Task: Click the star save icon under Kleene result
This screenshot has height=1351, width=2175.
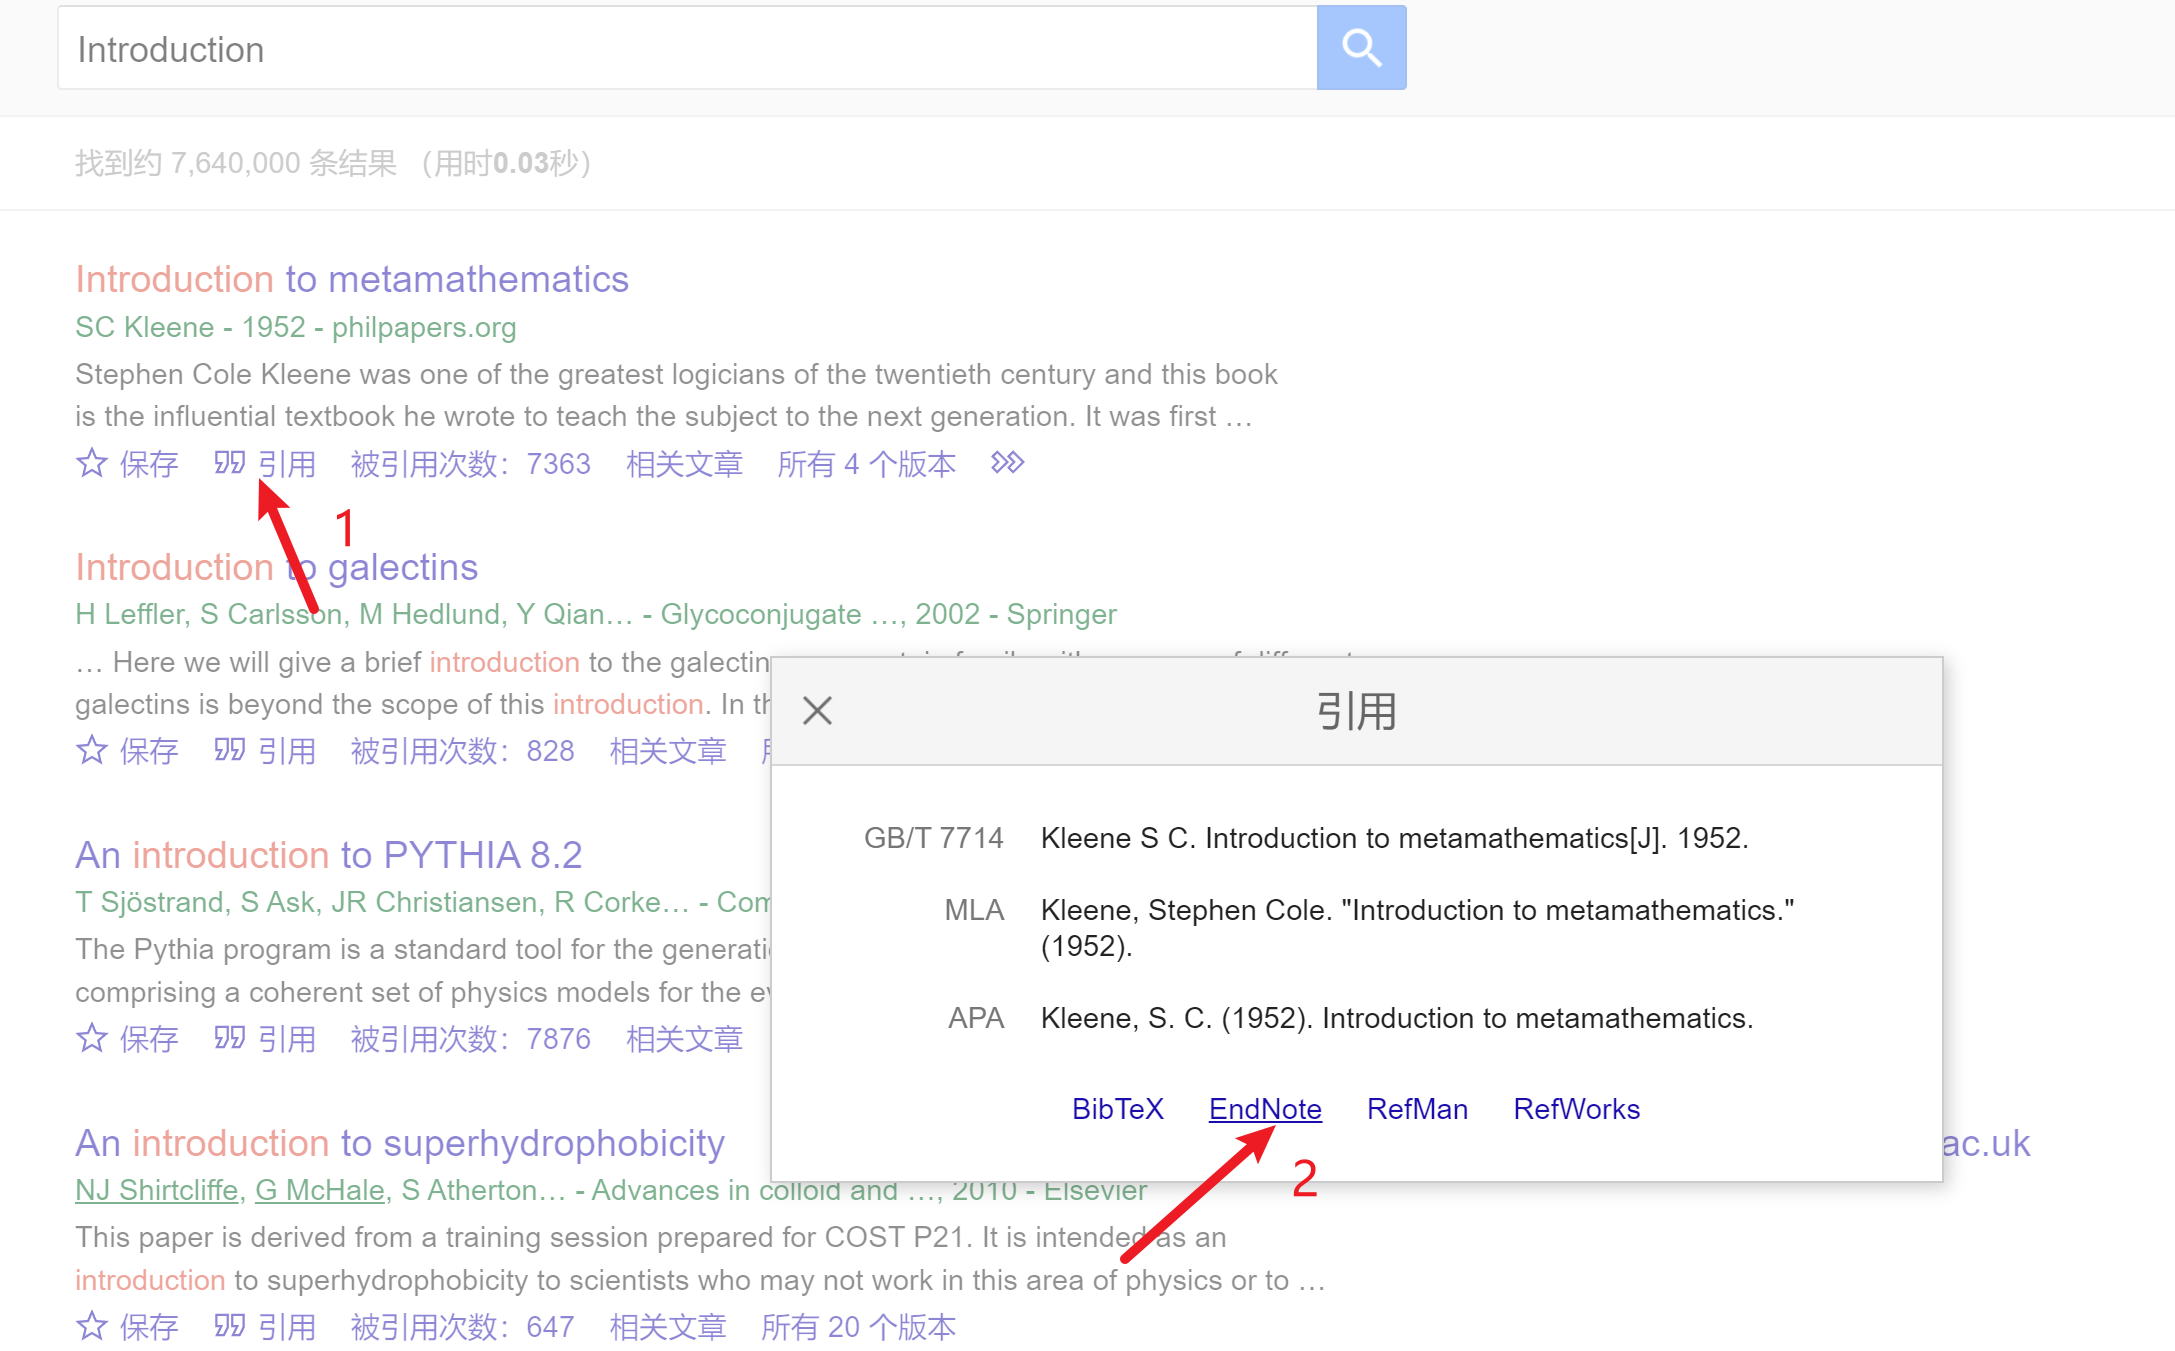Action: pyautogui.click(x=91, y=463)
